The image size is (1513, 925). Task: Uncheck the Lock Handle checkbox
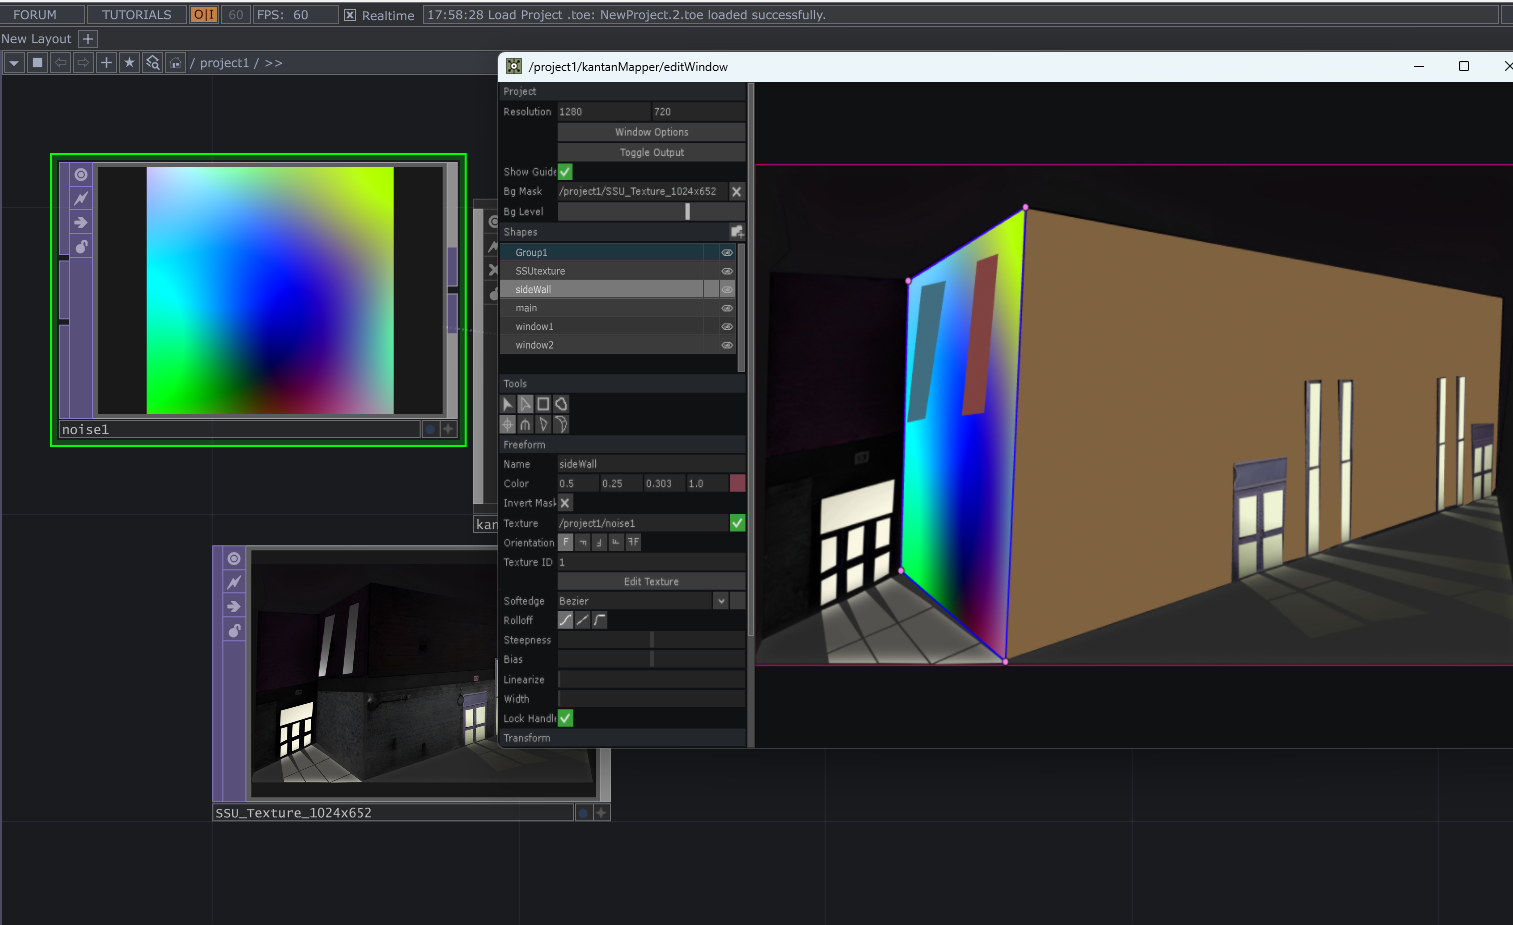pyautogui.click(x=564, y=718)
